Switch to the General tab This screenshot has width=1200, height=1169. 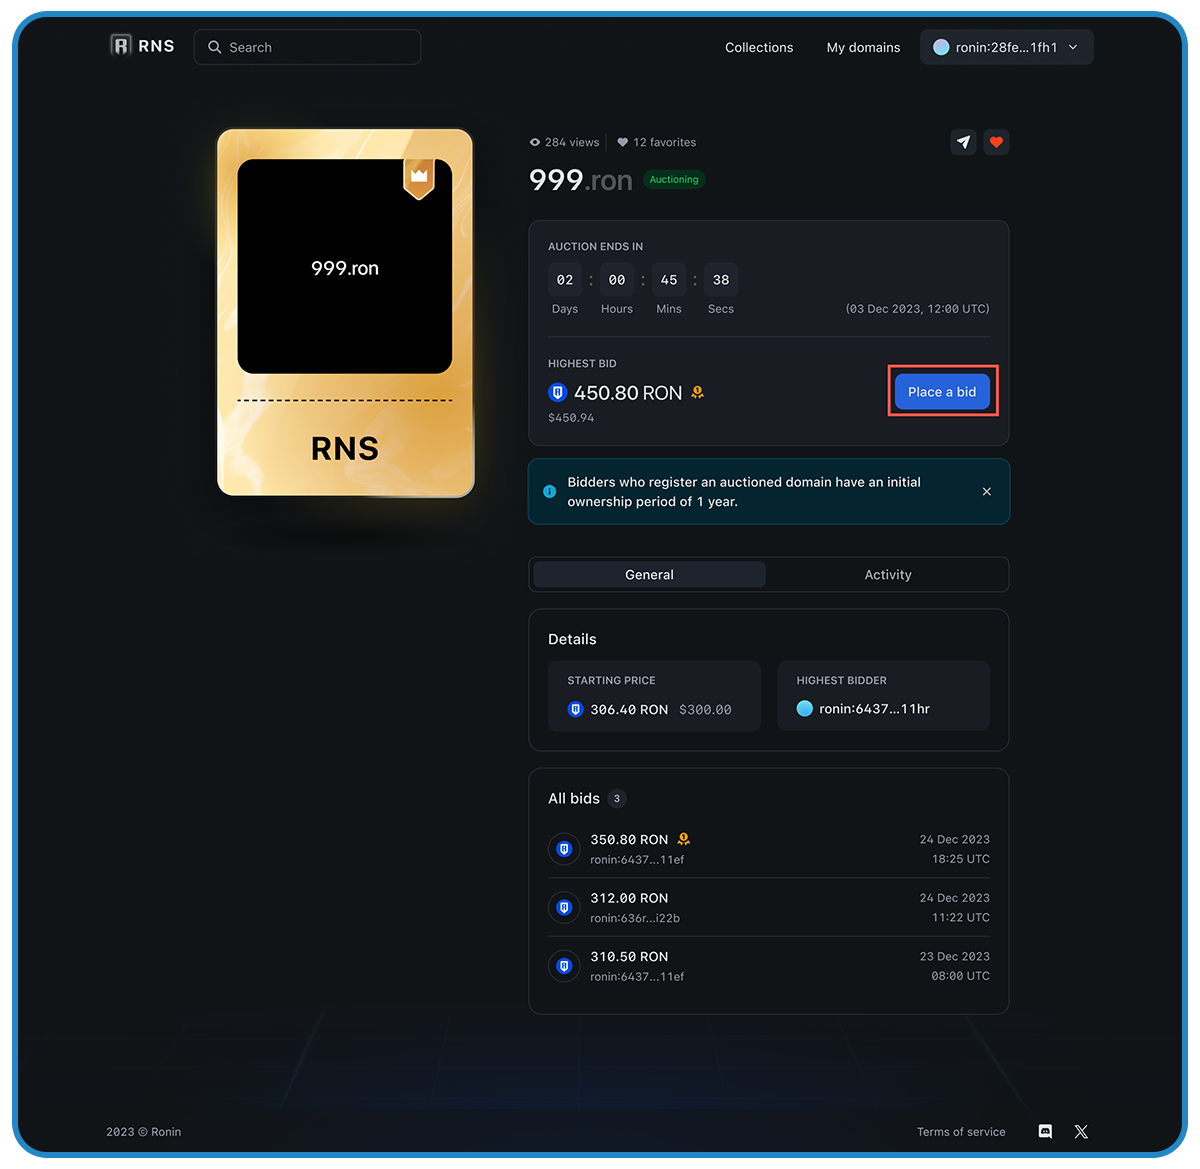650,575
